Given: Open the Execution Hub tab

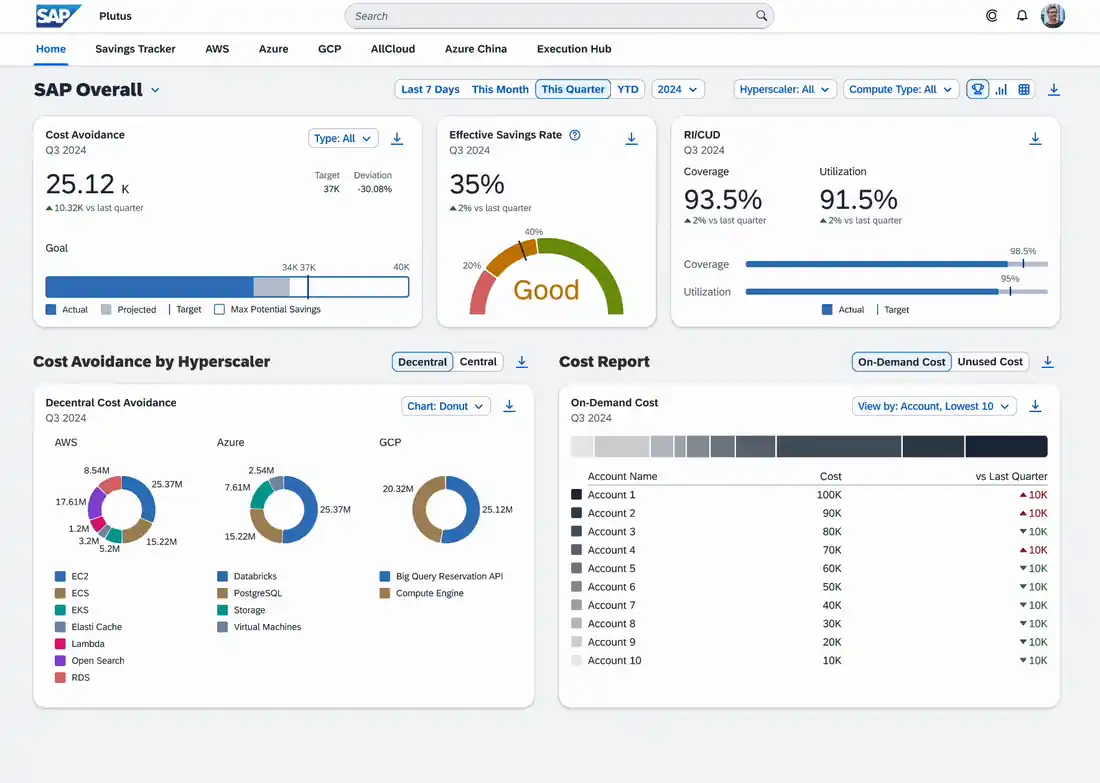Looking at the screenshot, I should click(574, 49).
